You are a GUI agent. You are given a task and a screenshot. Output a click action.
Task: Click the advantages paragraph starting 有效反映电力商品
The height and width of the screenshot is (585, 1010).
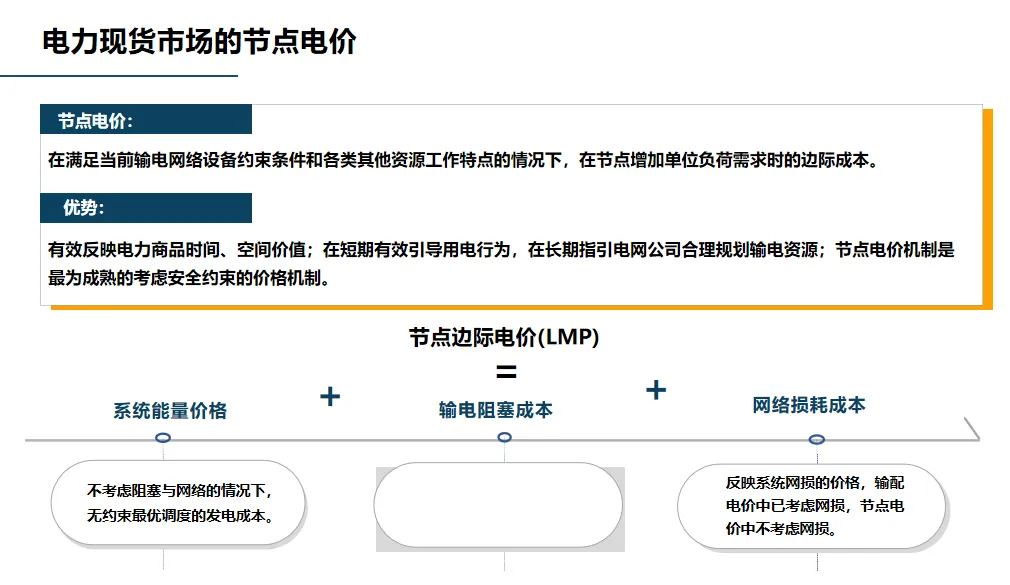501,264
